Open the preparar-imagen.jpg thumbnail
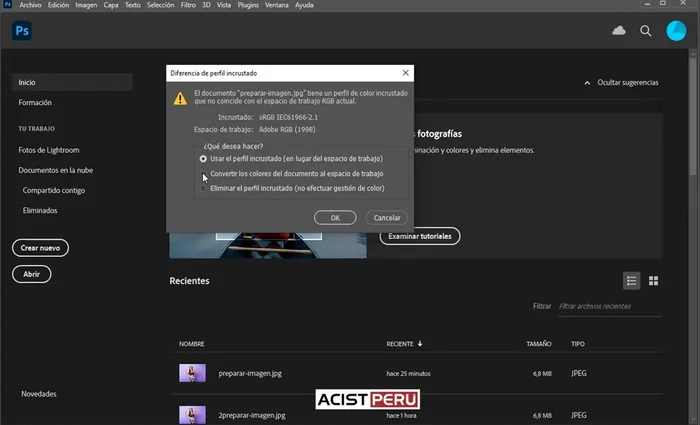The width and height of the screenshot is (700, 425). coord(192,373)
